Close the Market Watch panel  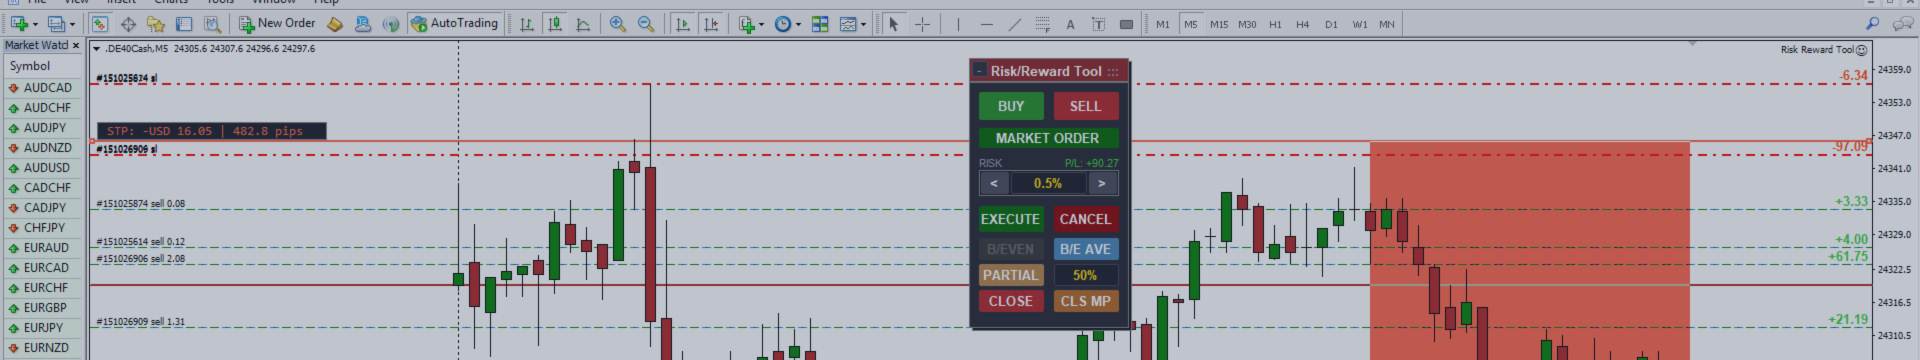(x=75, y=45)
